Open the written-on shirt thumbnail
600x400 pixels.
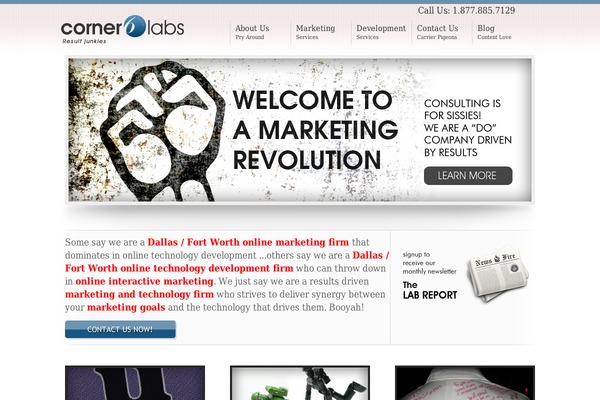[x=465, y=383]
